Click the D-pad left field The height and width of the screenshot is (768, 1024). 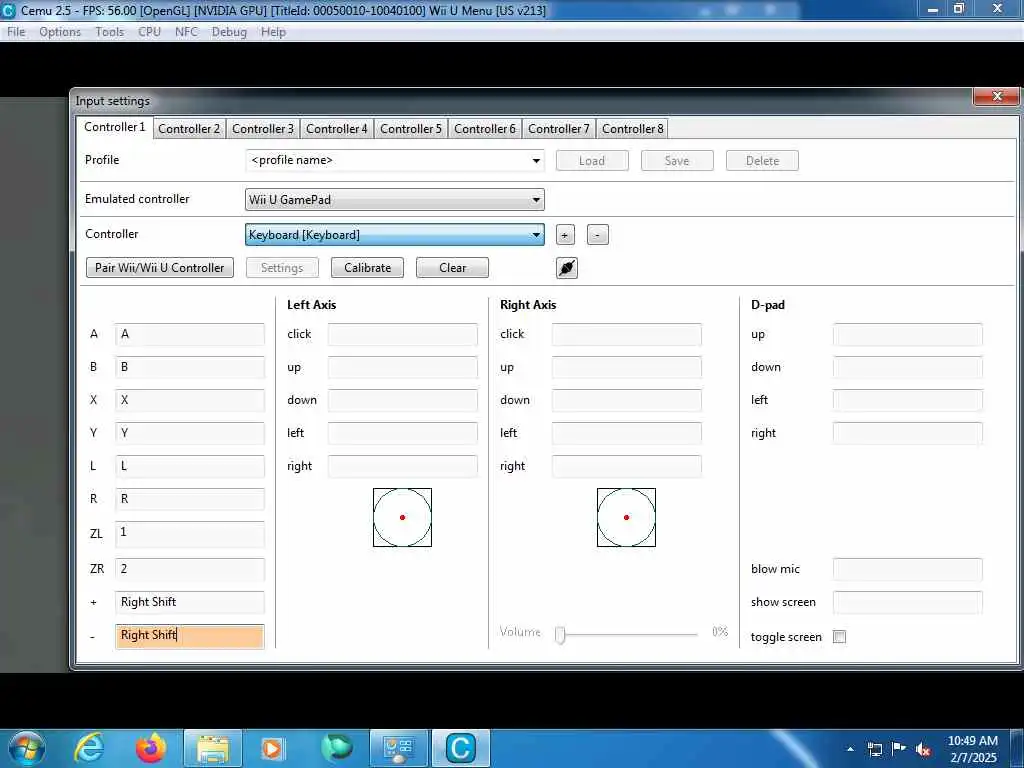tap(908, 400)
